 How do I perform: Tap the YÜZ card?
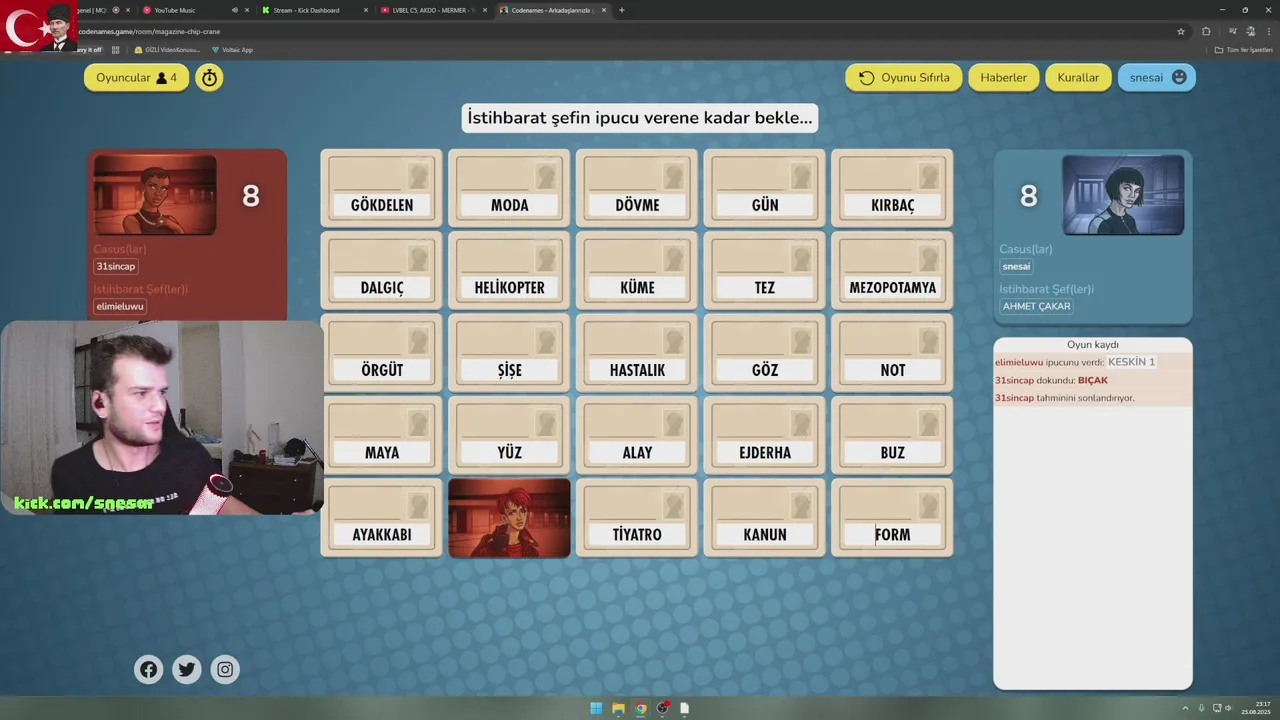[x=509, y=435]
